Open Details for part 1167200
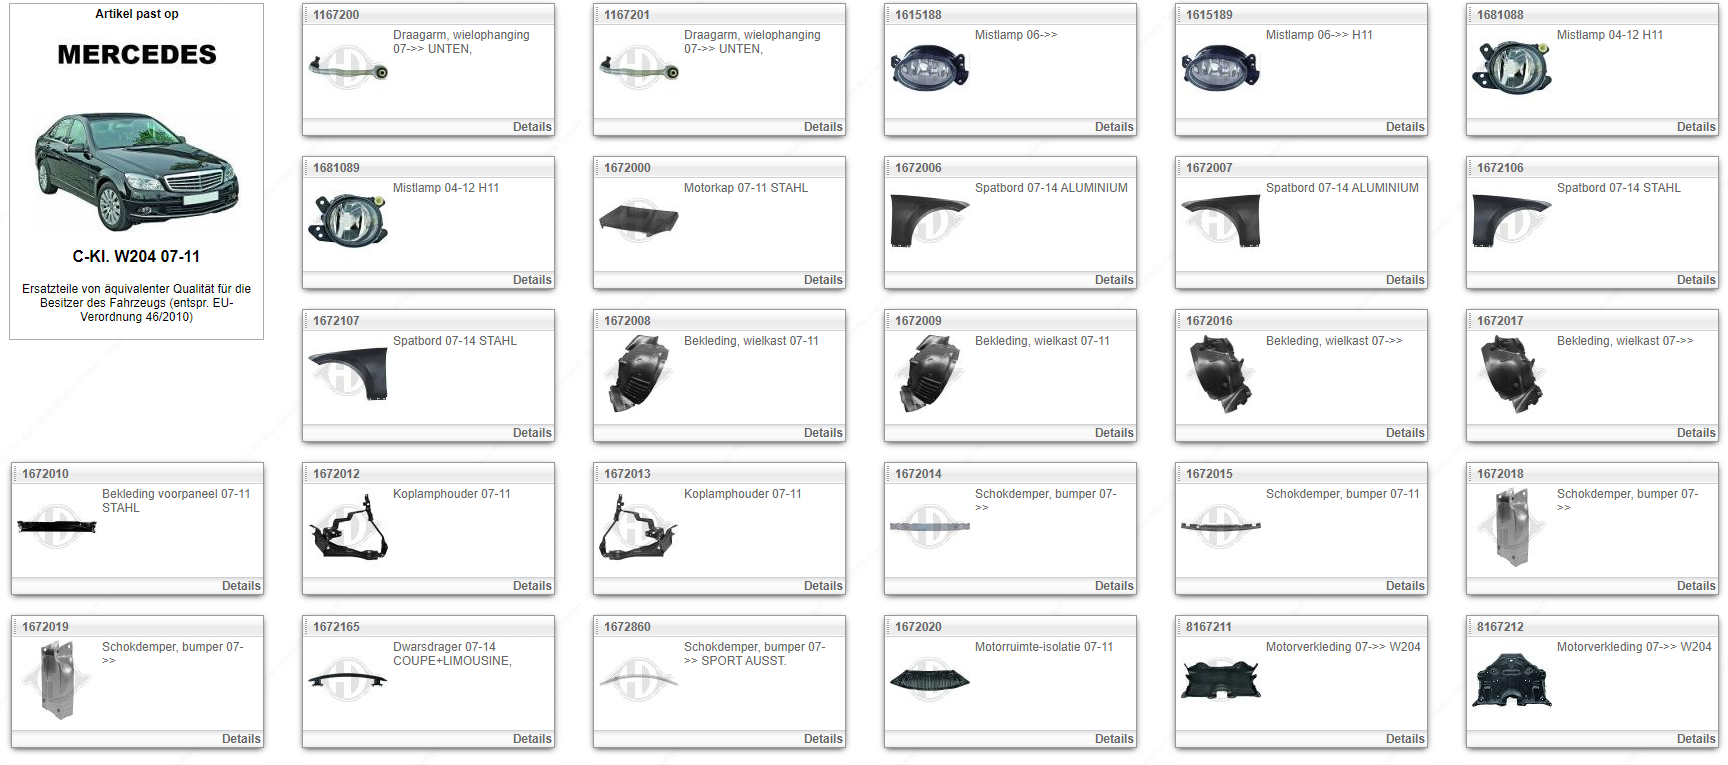This screenshot has height=765, width=1728. pos(532,127)
